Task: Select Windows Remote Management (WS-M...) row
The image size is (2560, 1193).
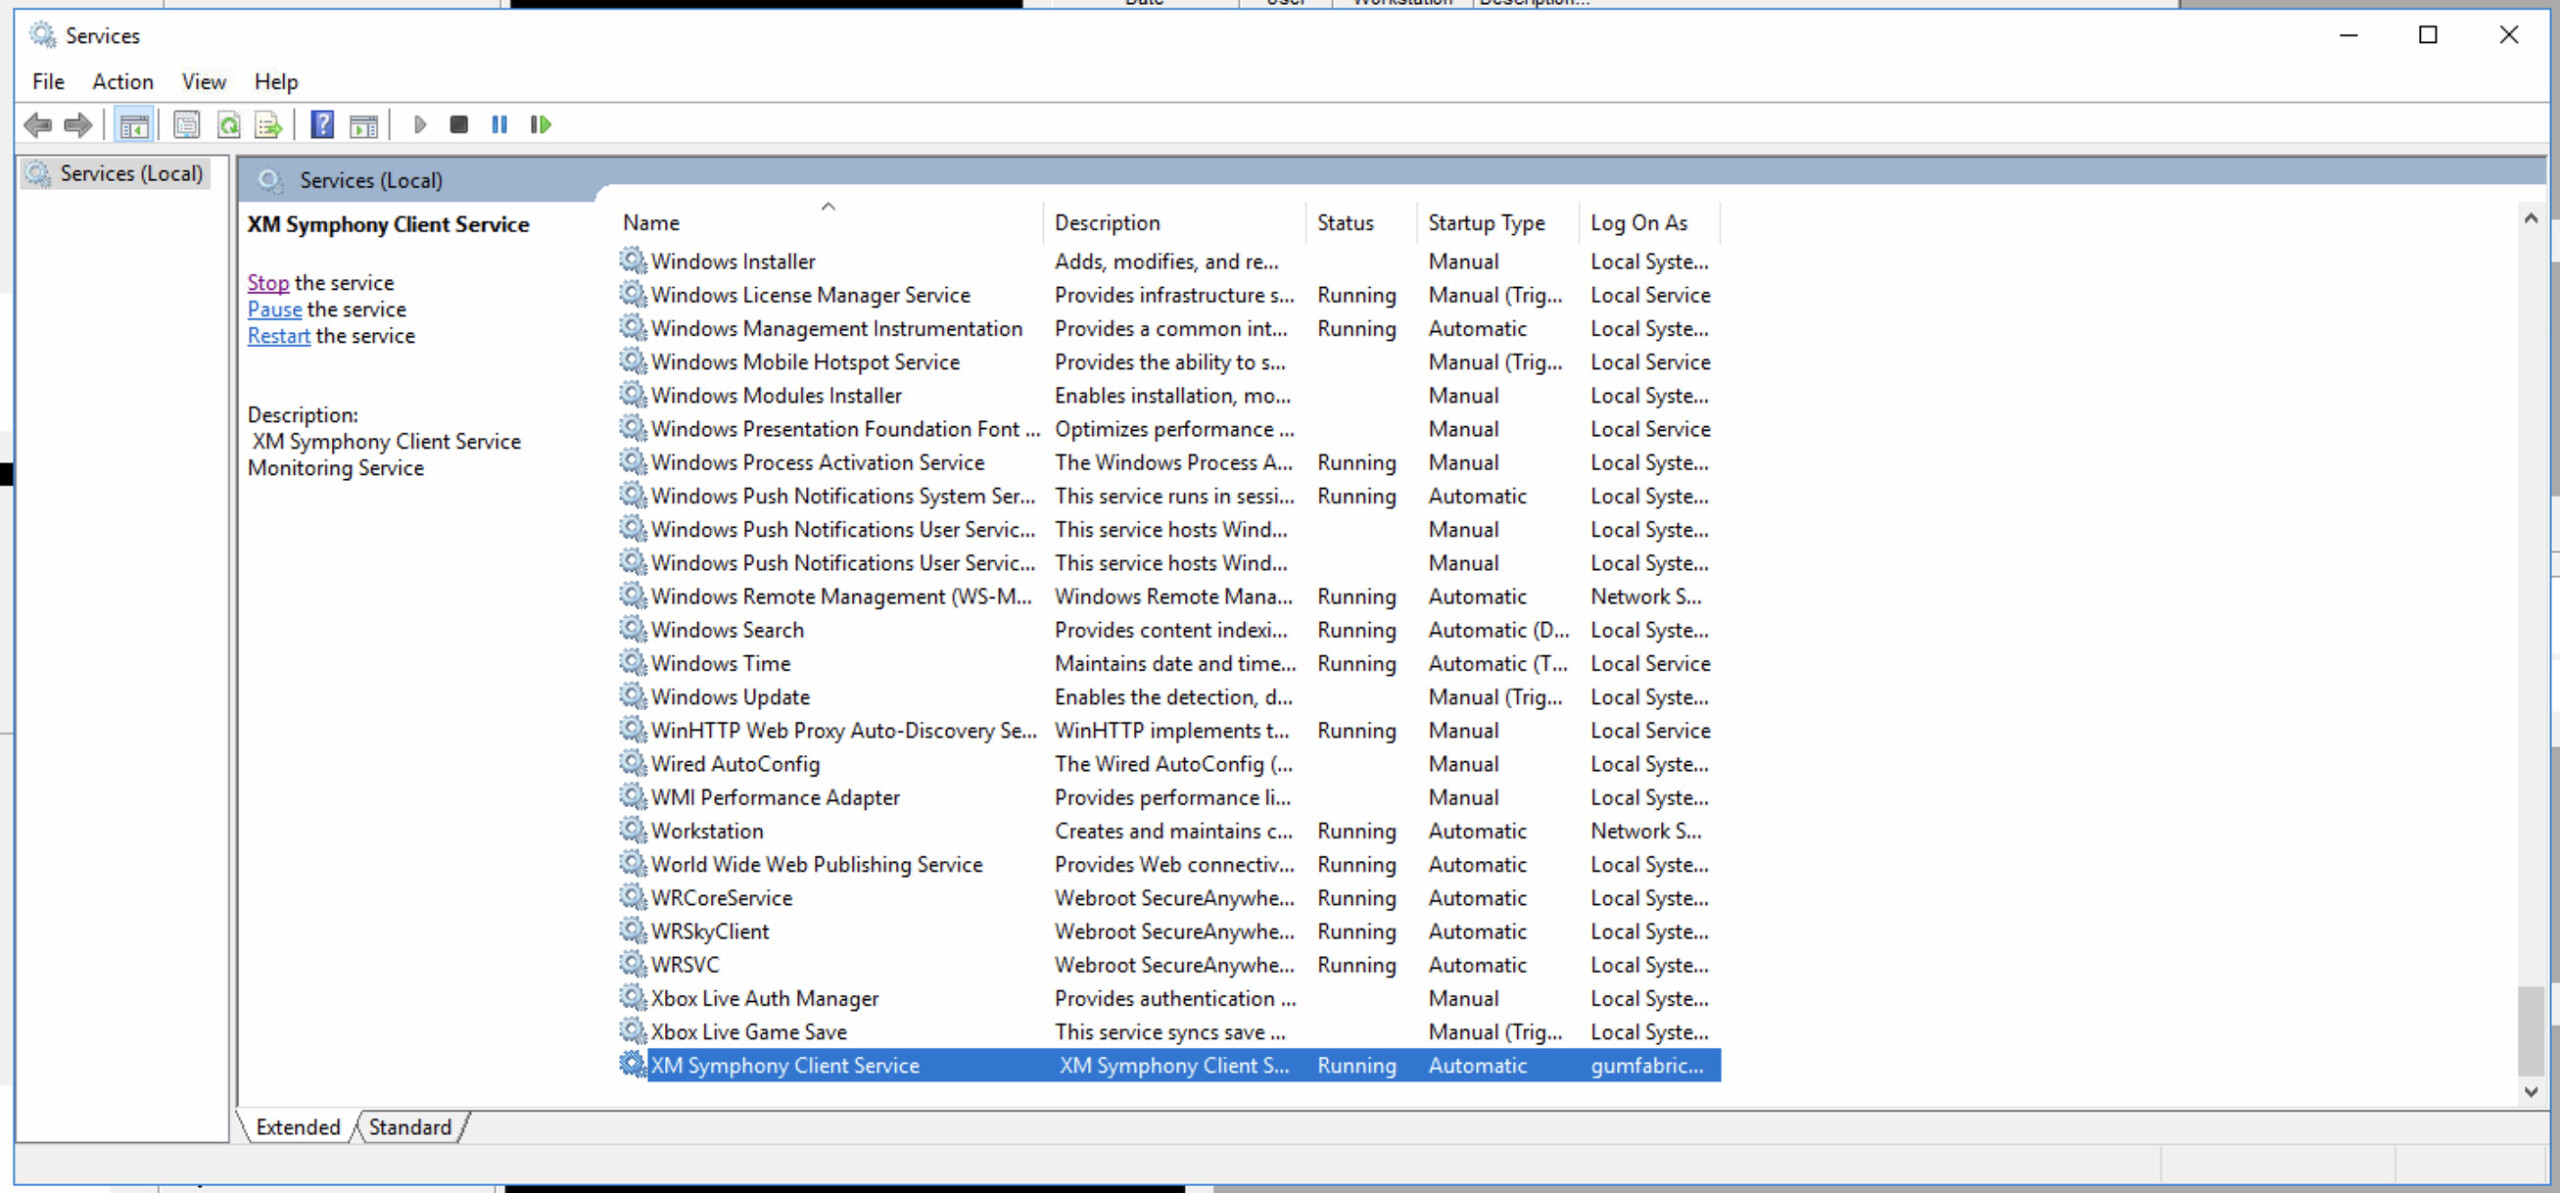Action: click(1169, 597)
